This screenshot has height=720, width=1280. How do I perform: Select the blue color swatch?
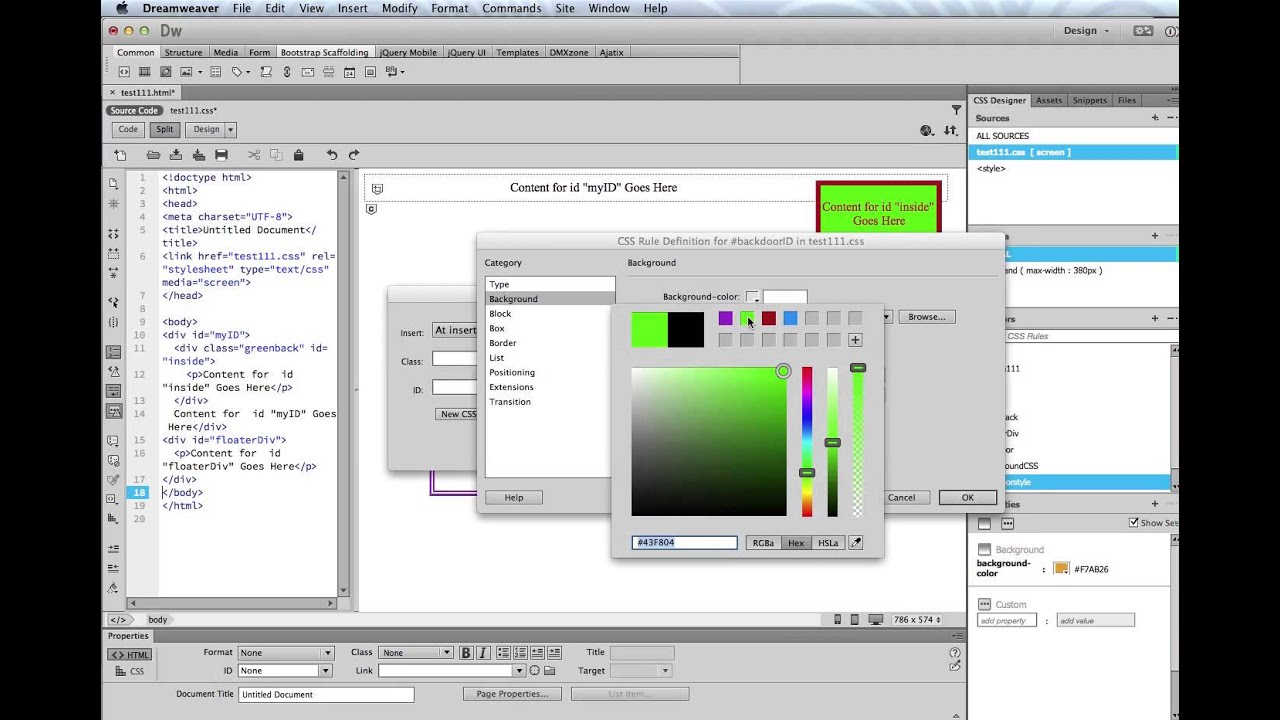(790, 318)
